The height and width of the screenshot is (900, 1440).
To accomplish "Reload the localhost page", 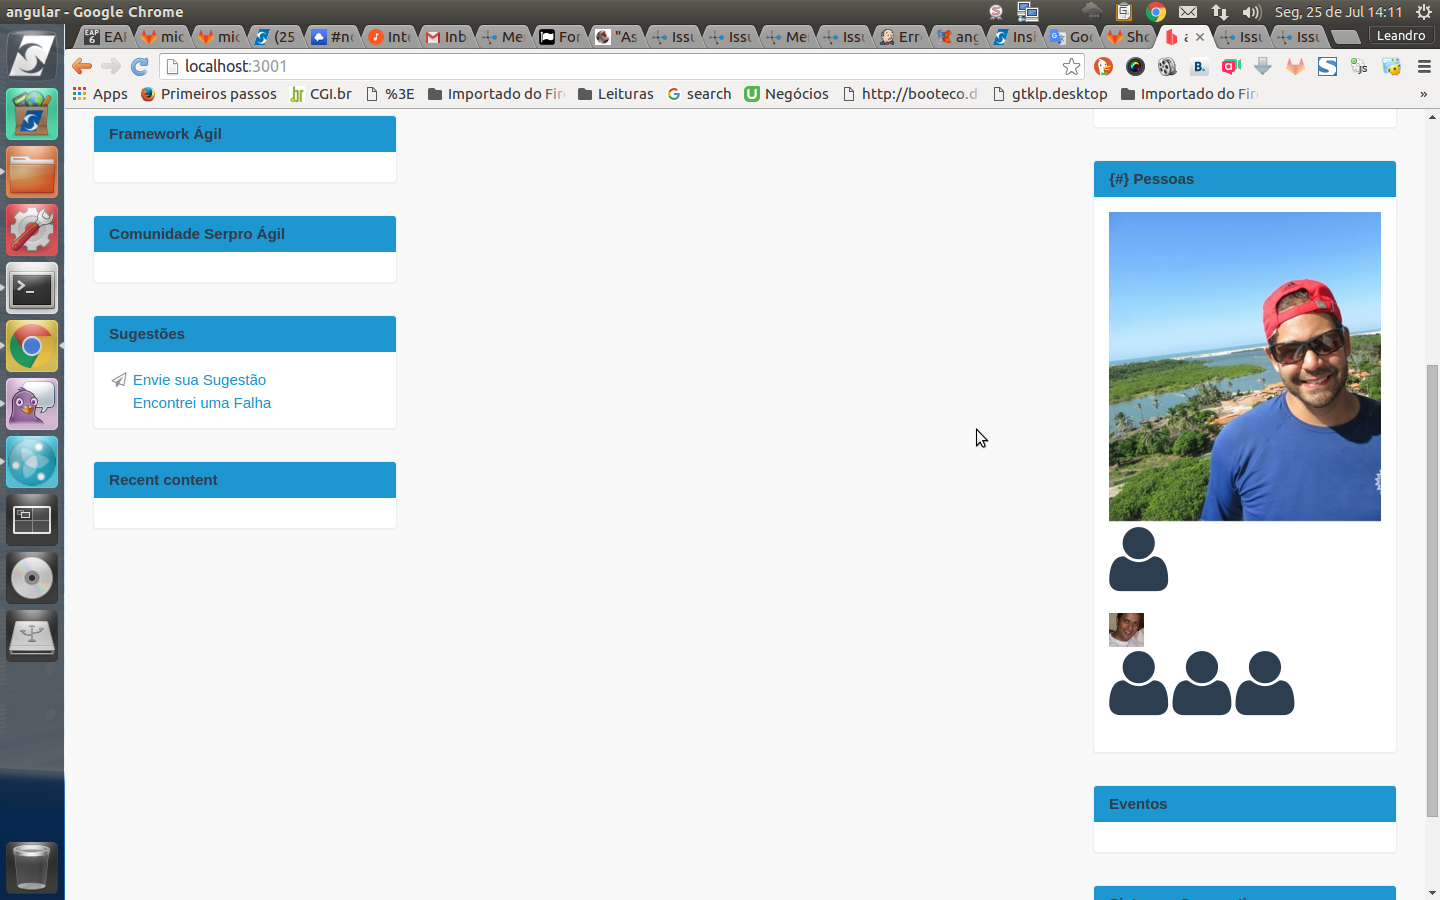I will click(x=140, y=66).
